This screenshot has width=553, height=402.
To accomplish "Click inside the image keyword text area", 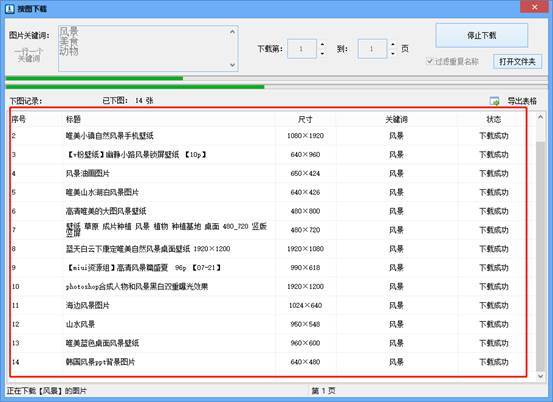I will pos(144,48).
